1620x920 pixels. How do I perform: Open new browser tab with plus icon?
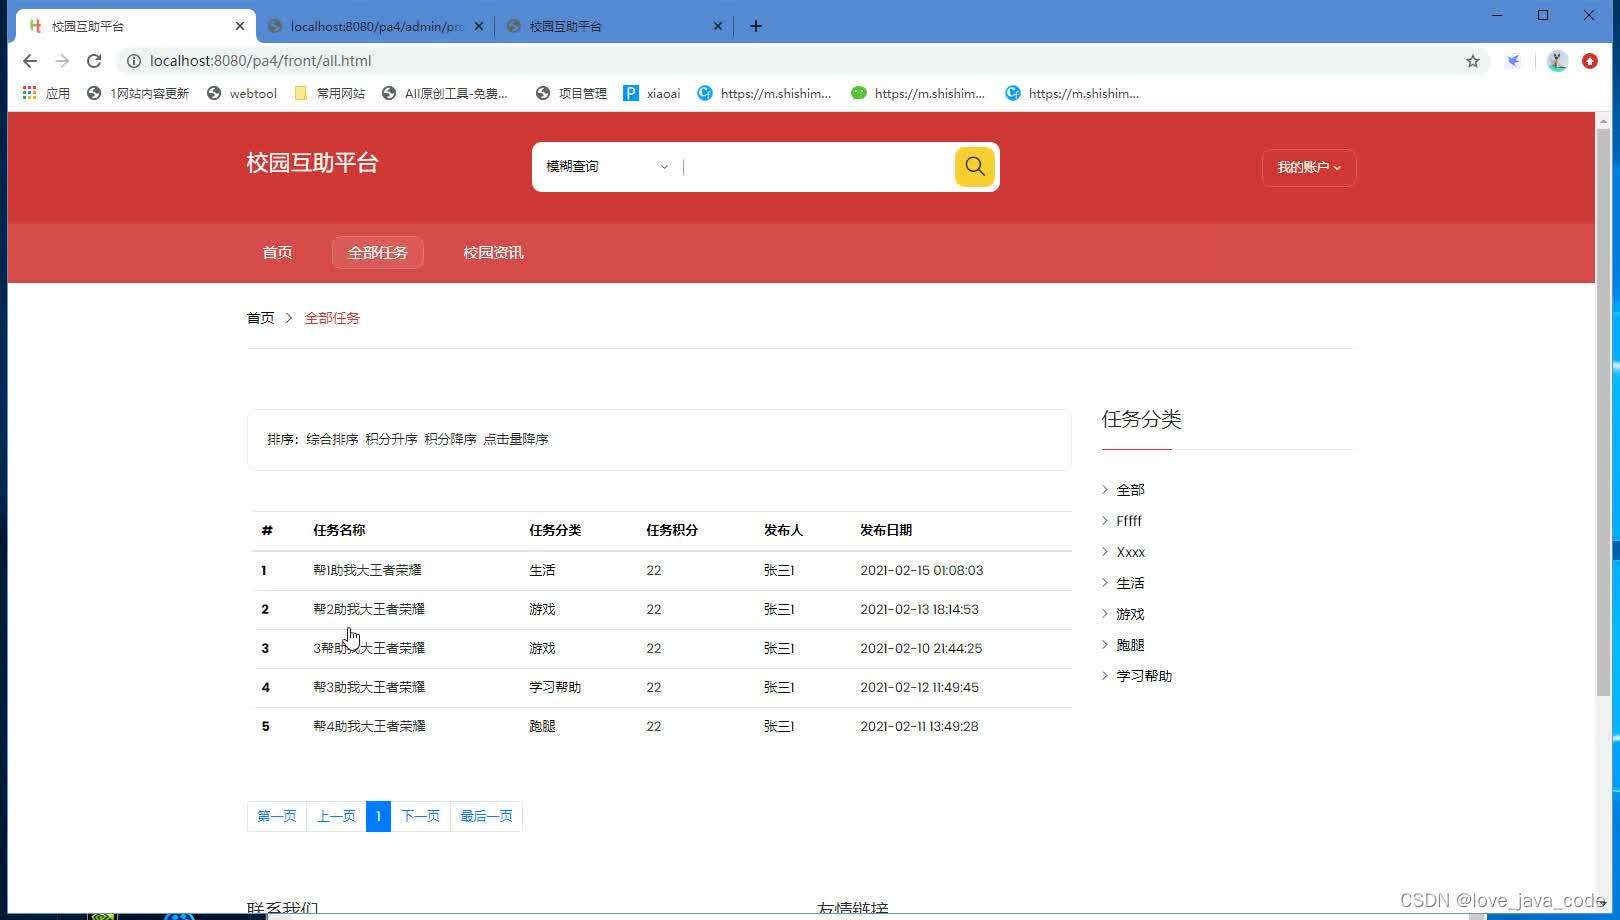[756, 26]
